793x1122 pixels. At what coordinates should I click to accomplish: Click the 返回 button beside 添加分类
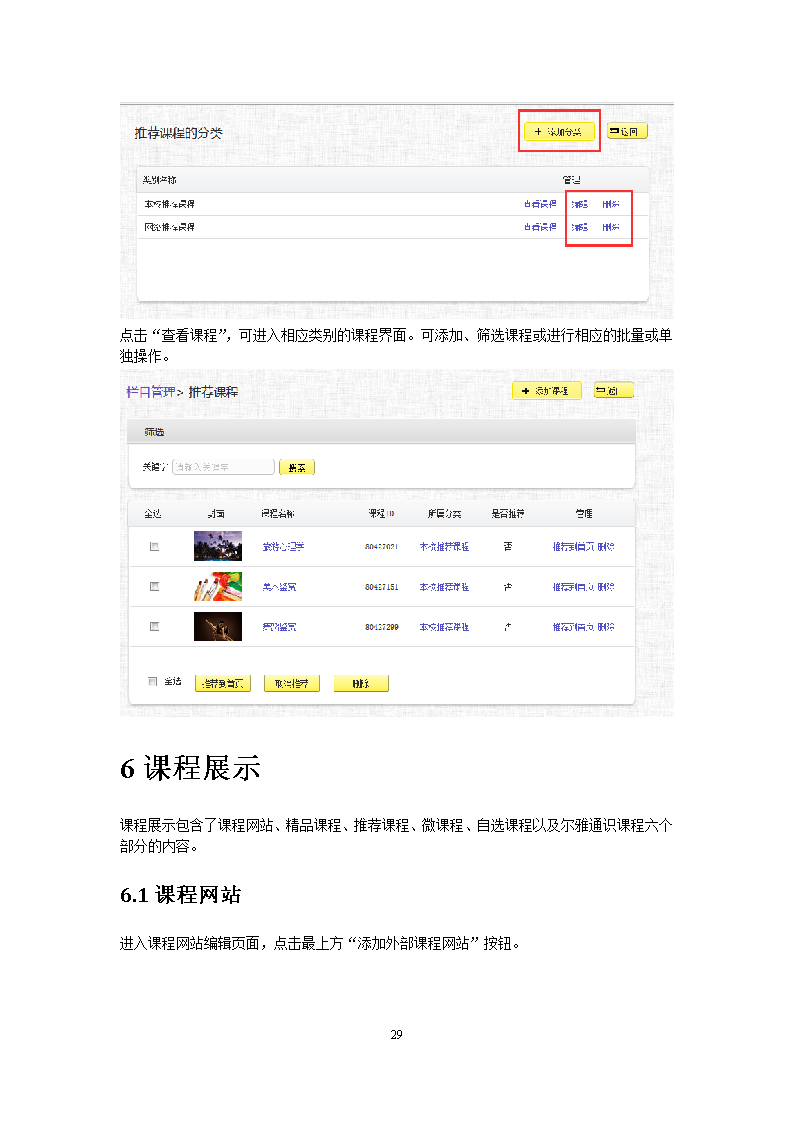[x=626, y=131]
